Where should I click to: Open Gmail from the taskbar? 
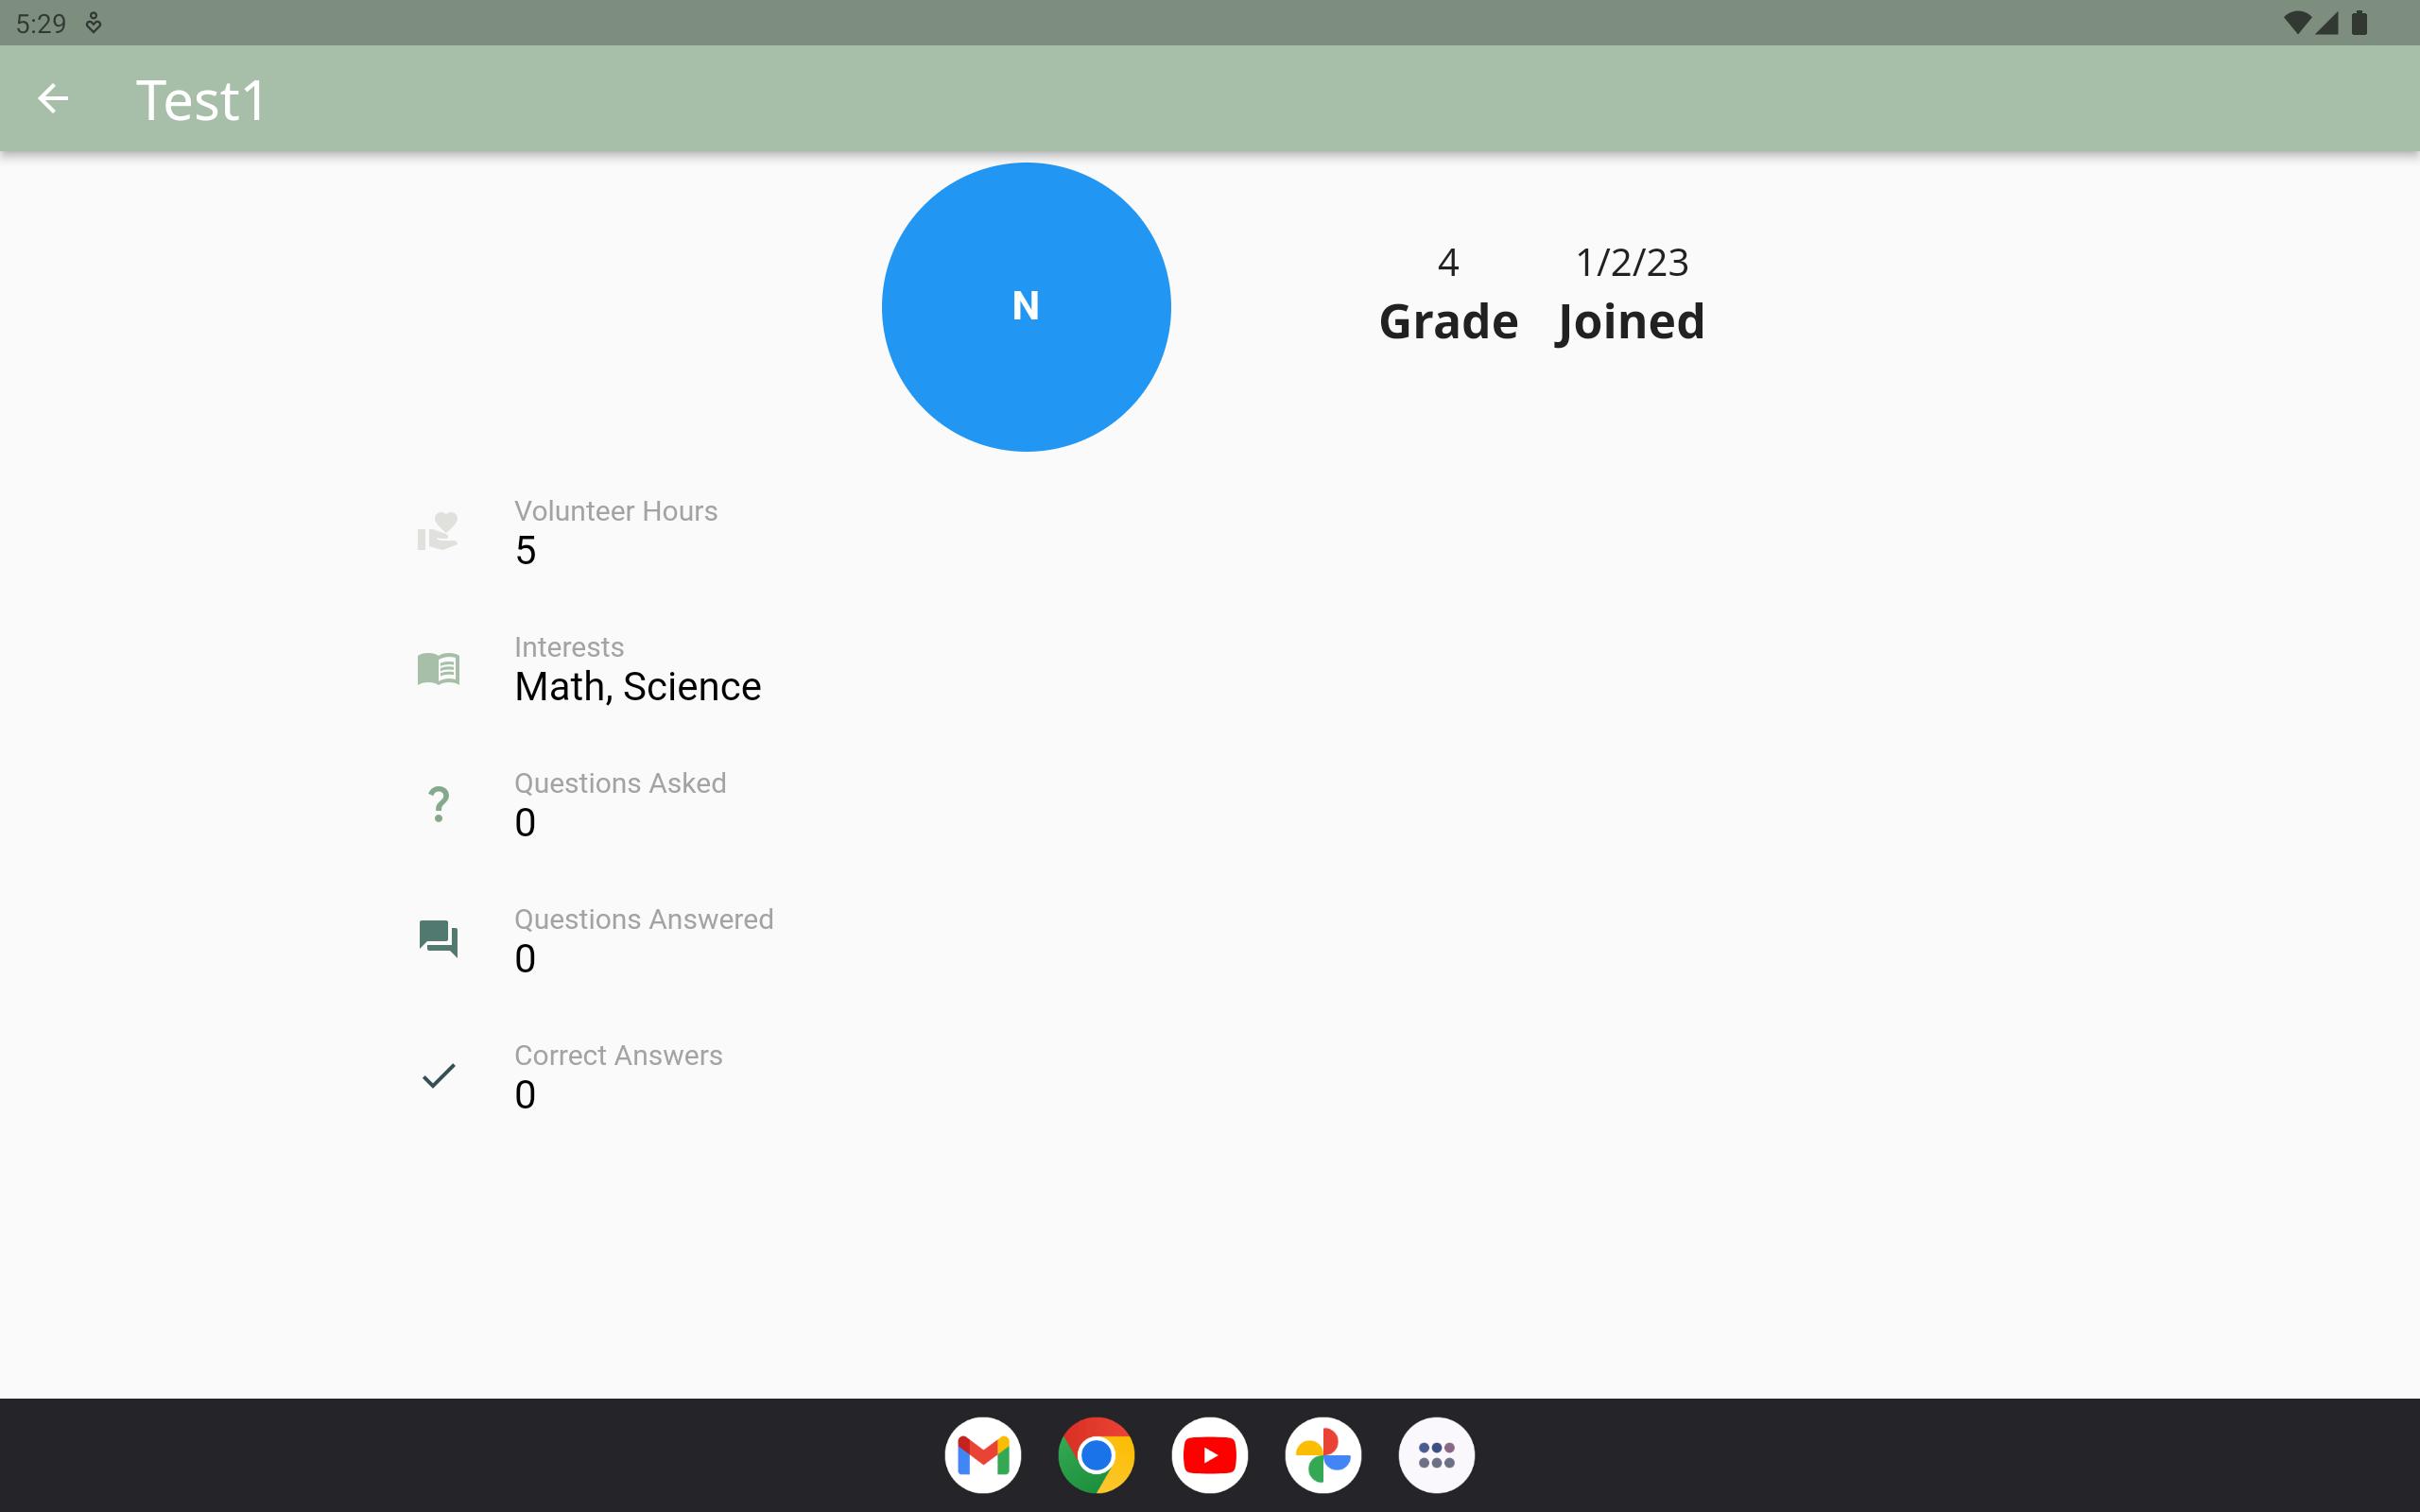[982, 1455]
